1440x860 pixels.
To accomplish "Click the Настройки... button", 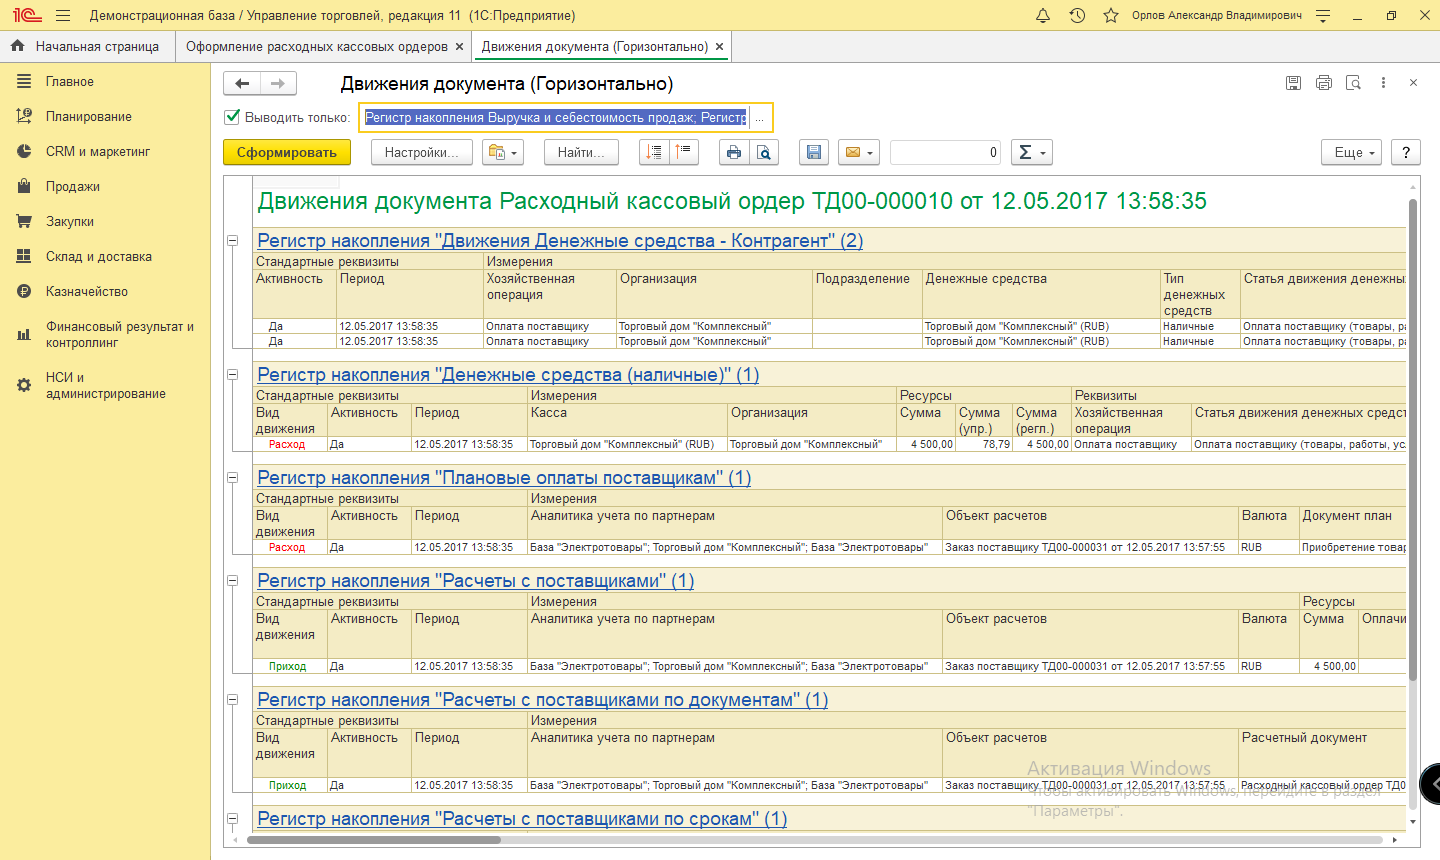I will point(421,152).
